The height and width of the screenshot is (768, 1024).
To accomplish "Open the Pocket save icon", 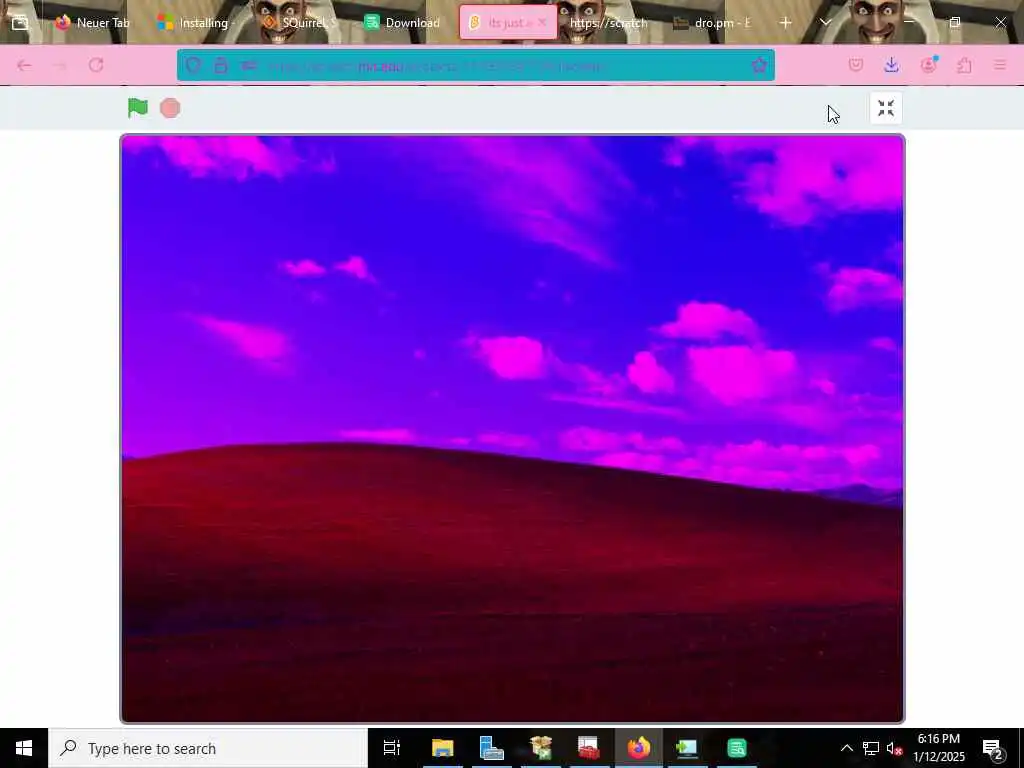I will [x=856, y=65].
